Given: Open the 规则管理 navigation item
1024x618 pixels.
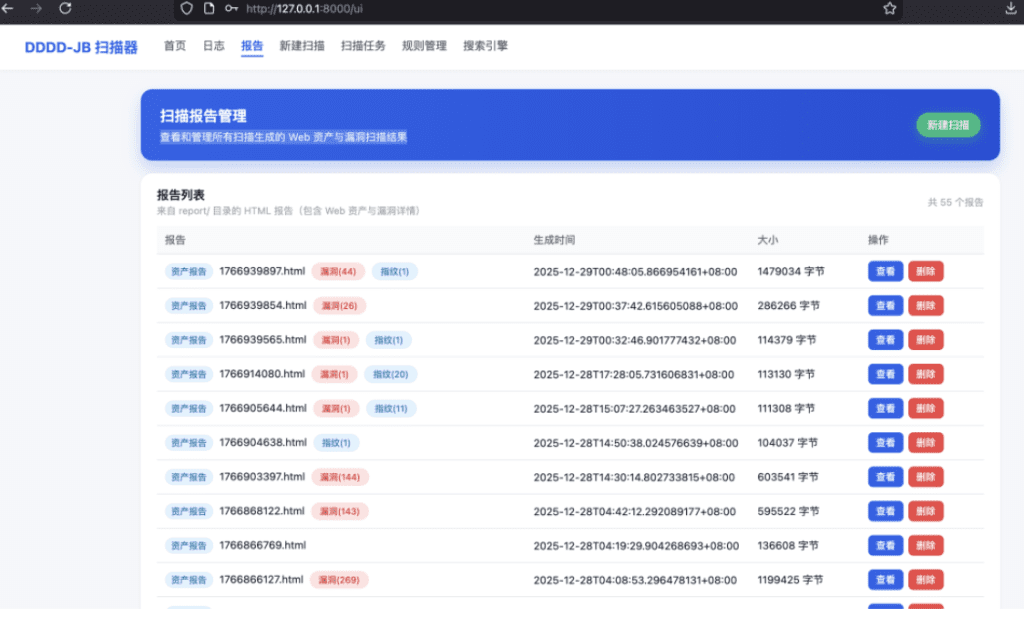Looking at the screenshot, I should [424, 45].
